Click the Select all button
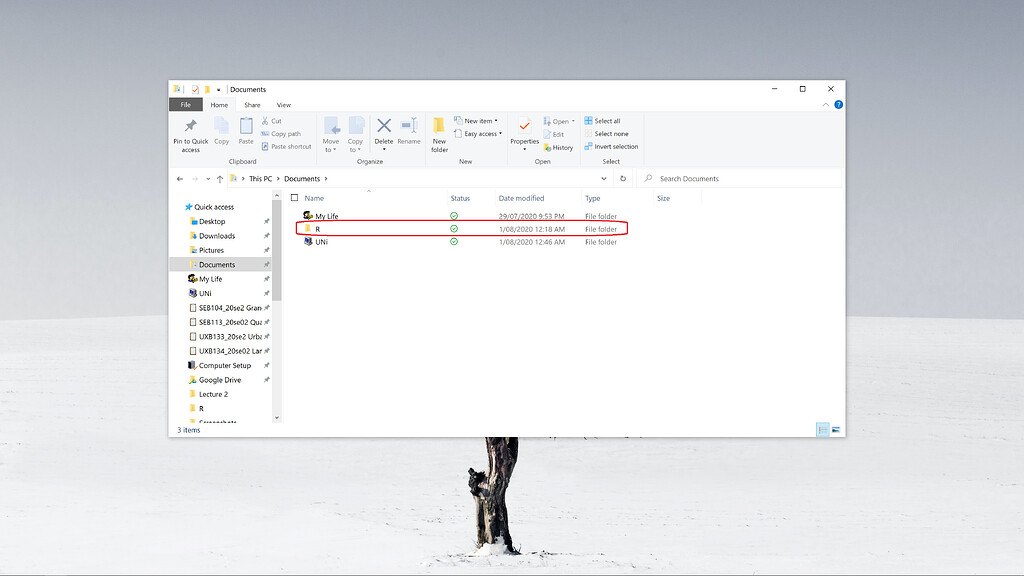The width and height of the screenshot is (1024, 576). click(606, 121)
